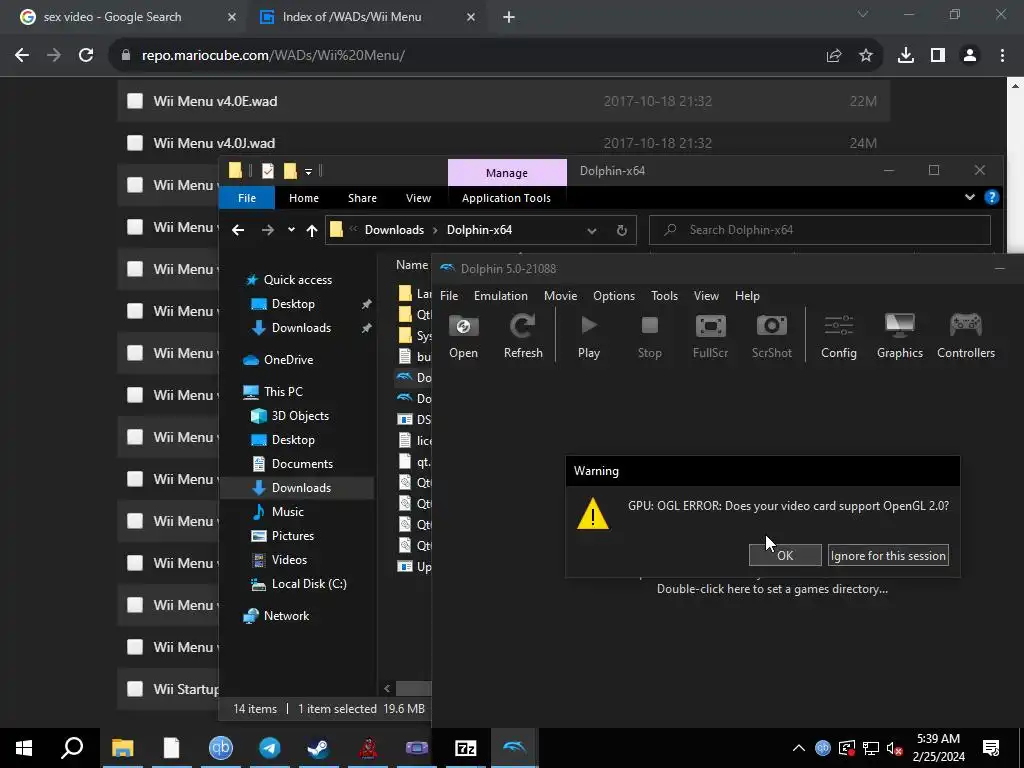Screen dimensions: 1024x768
Task: Click Downloads in address breadcrumb
Action: [x=394, y=230]
